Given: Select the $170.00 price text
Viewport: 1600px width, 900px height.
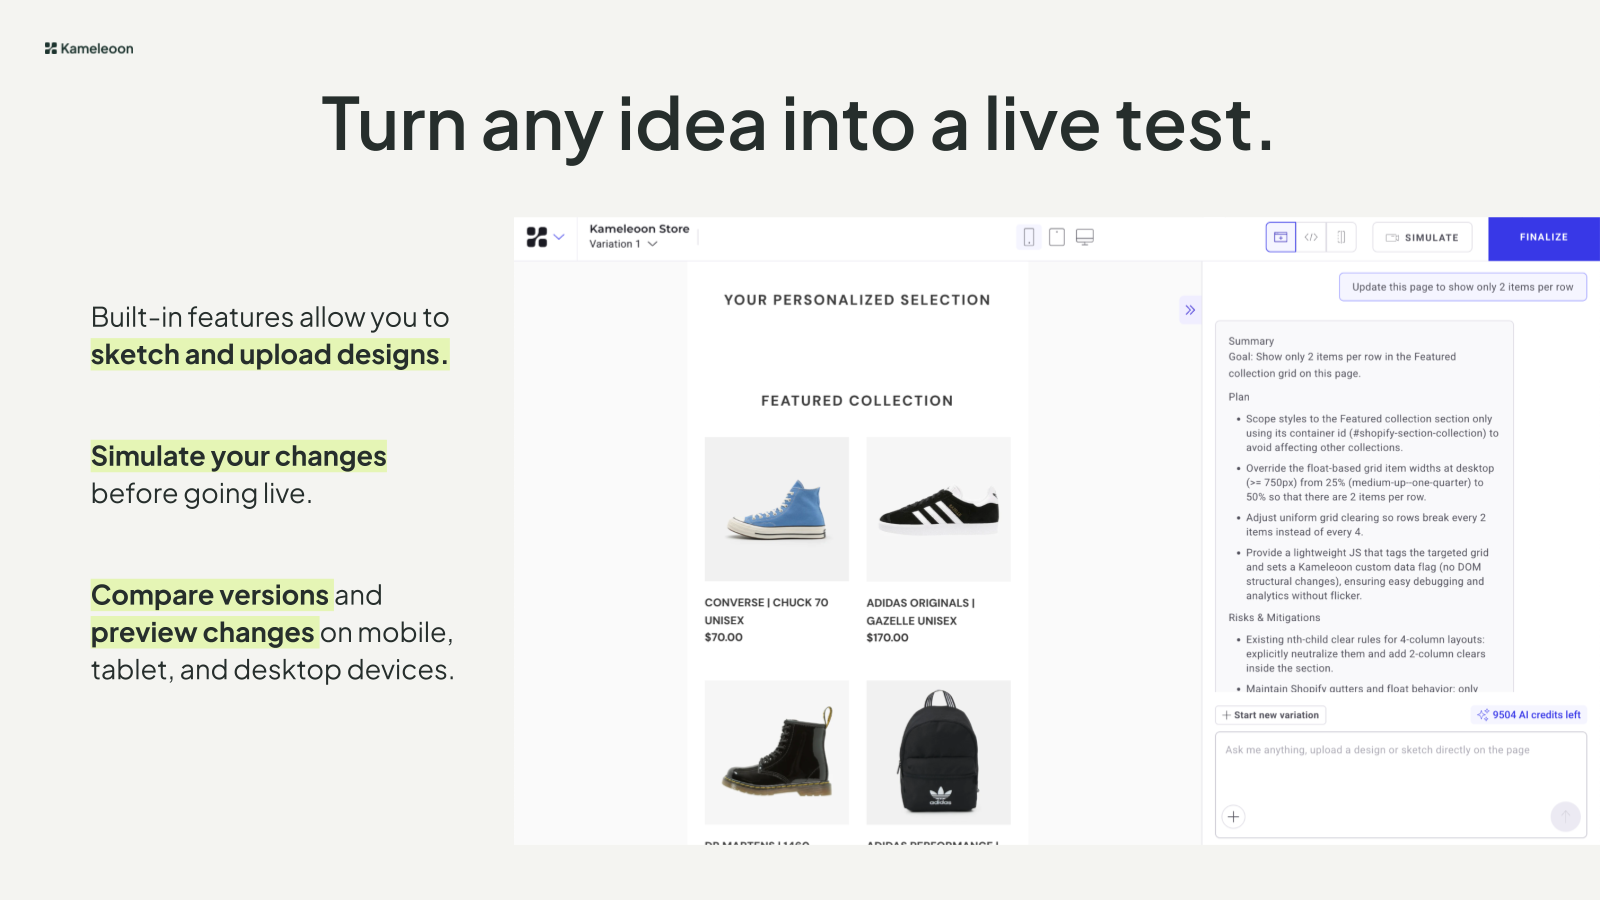Looking at the screenshot, I should pos(888,638).
